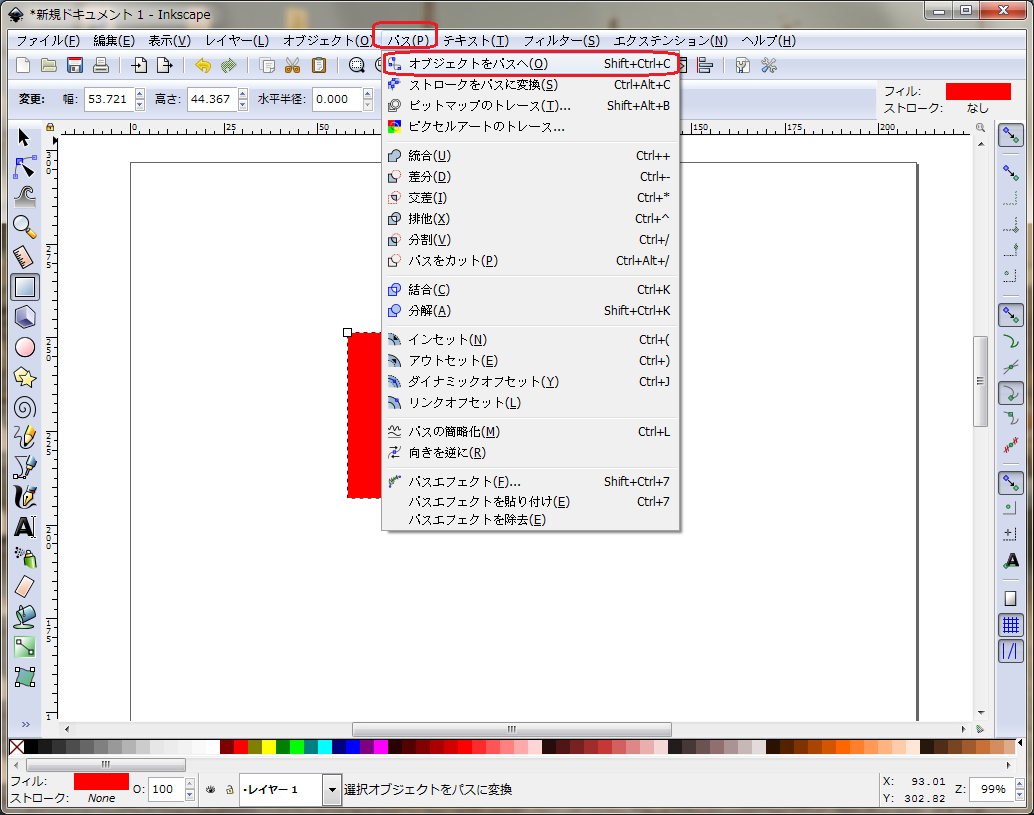This screenshot has height=815, width=1034.
Task: Open Inkscape preferences wrench icon
Action: [x=769, y=66]
